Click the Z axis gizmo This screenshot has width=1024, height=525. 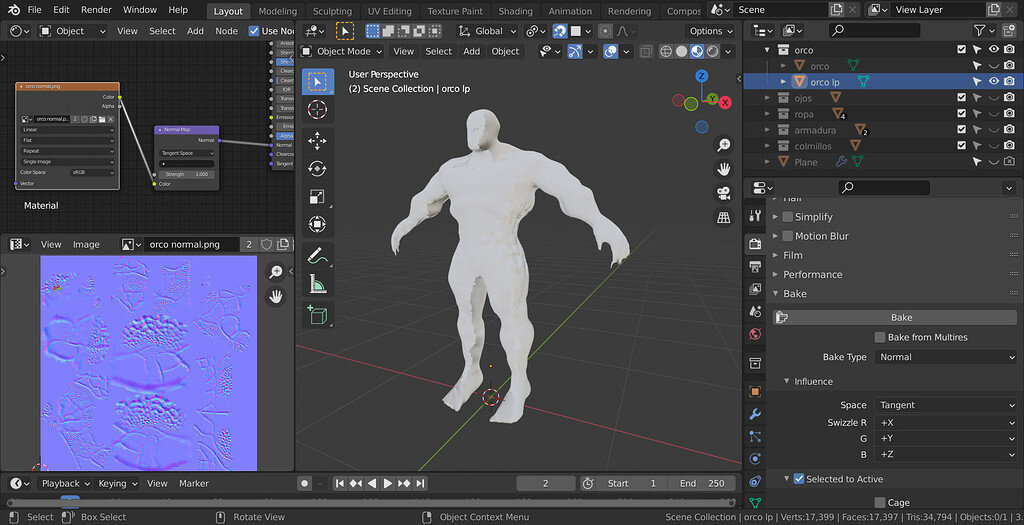[701, 76]
